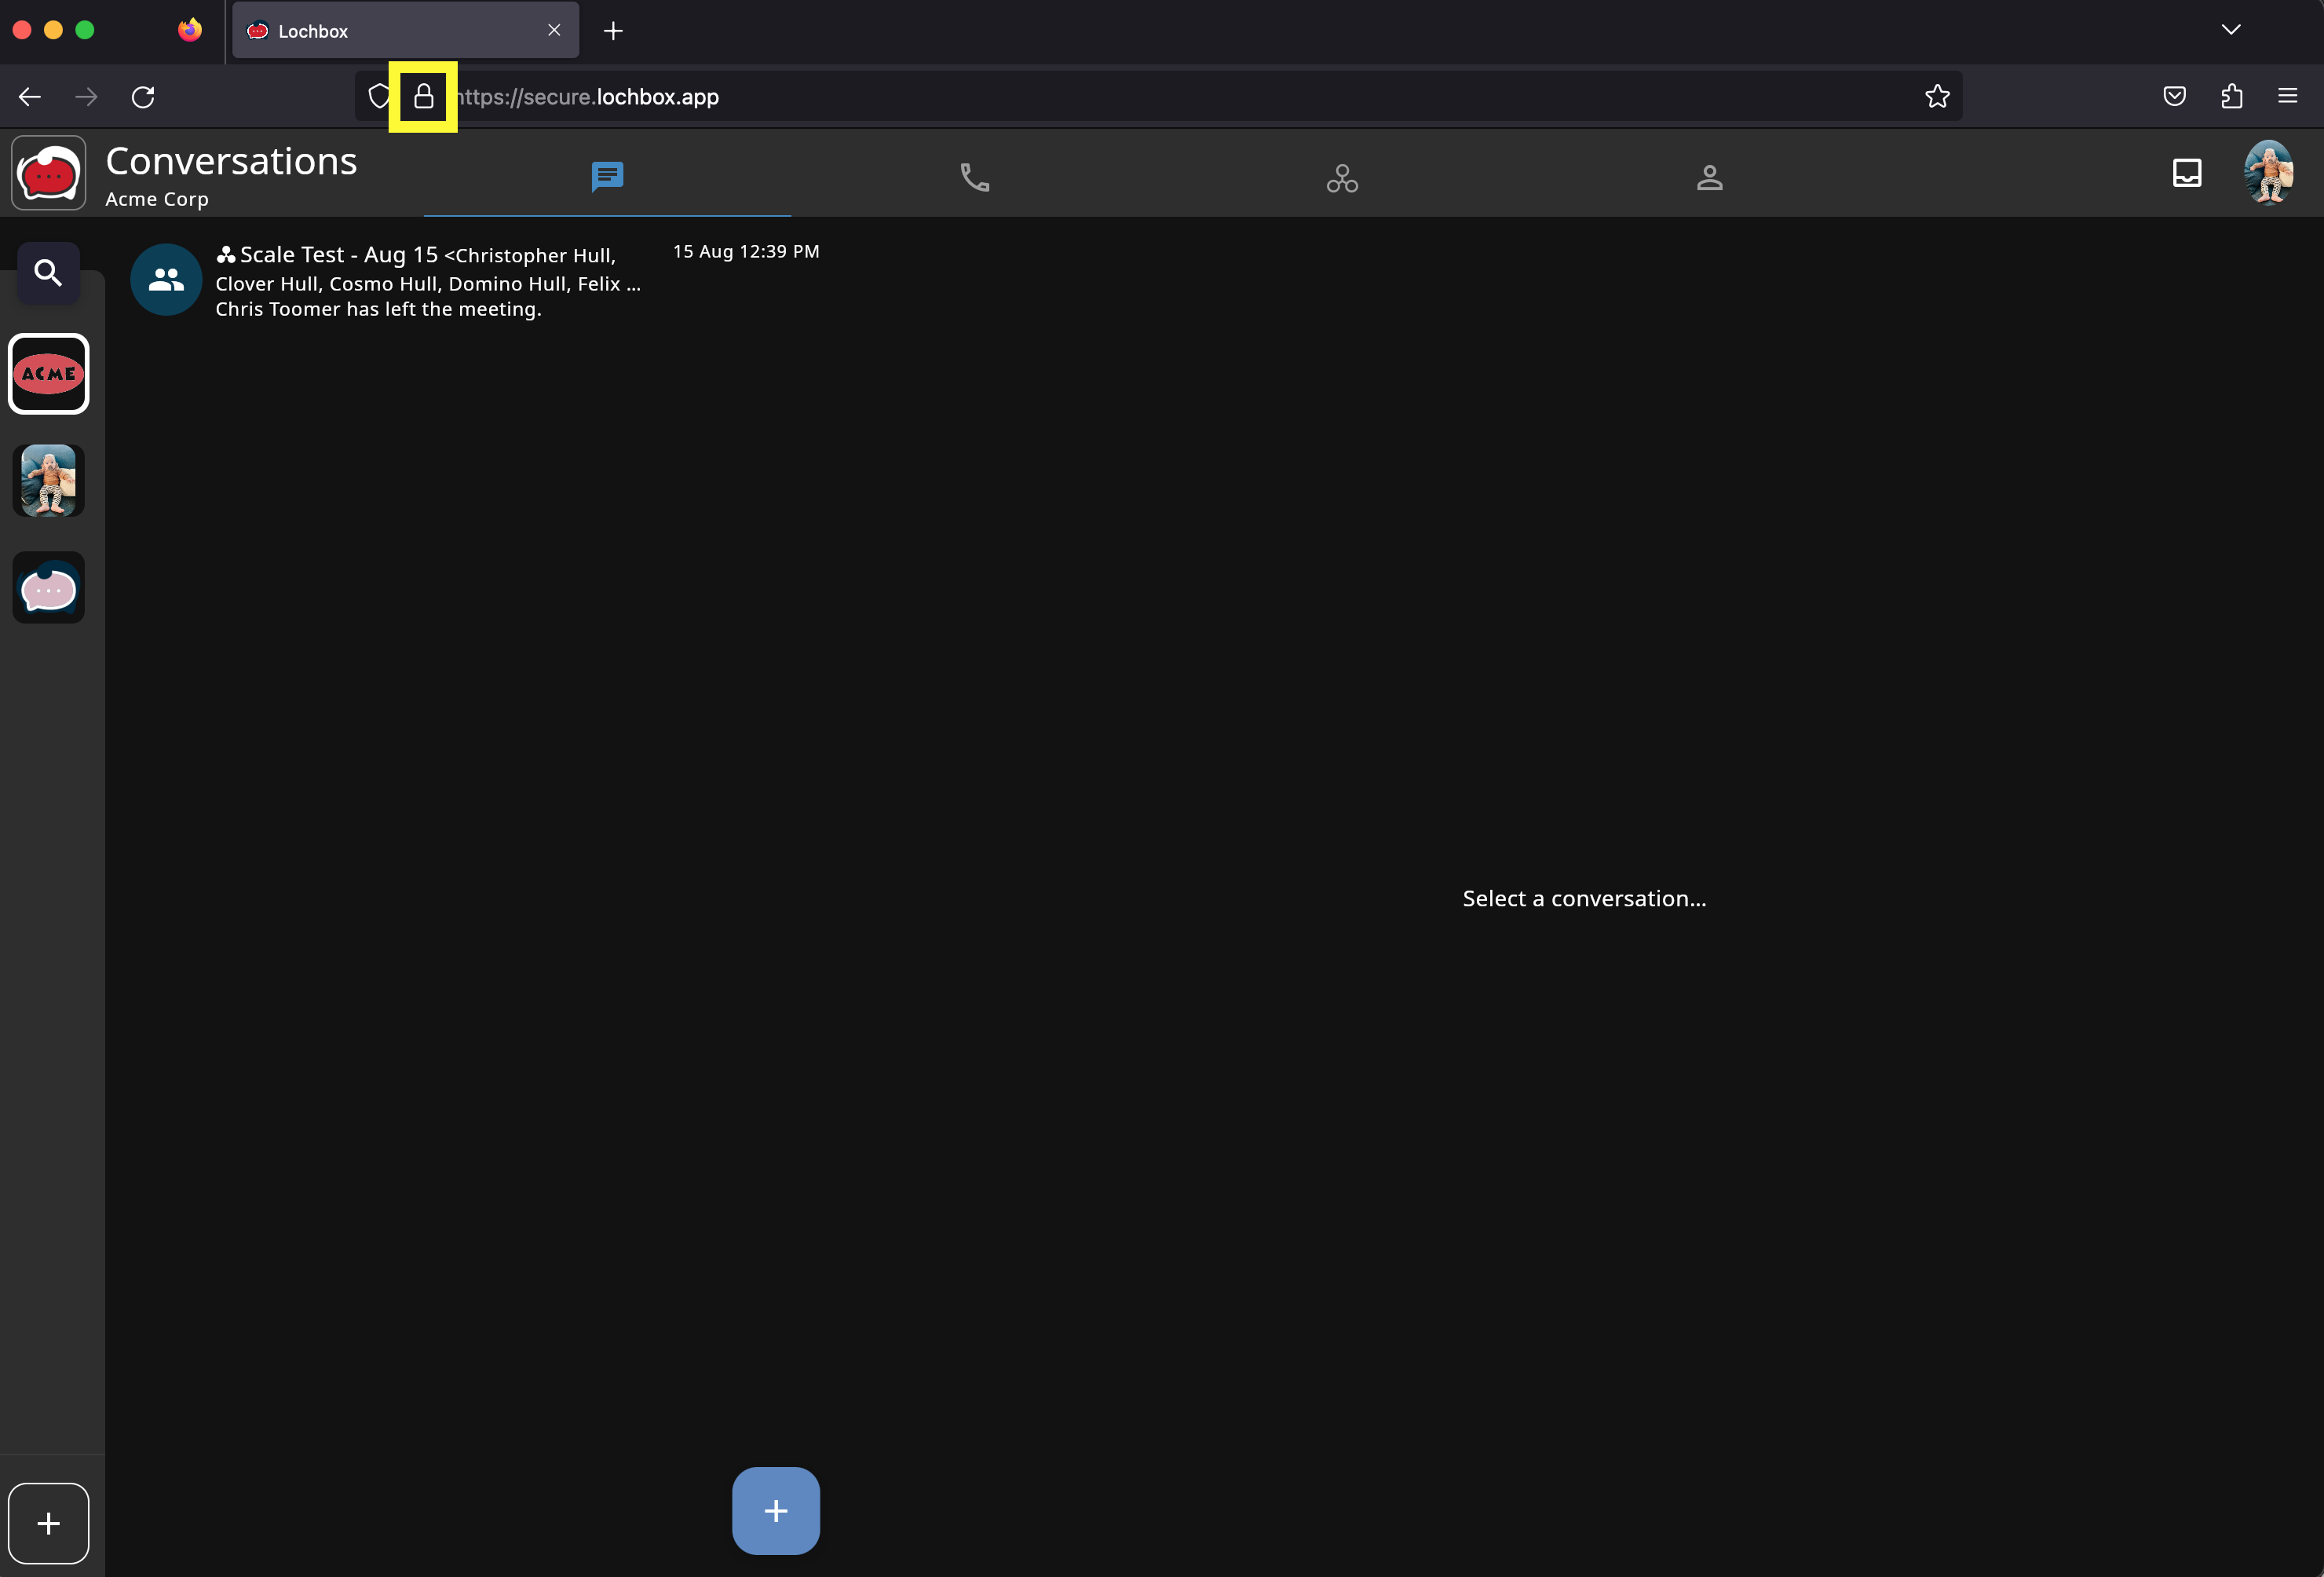Expand the list all tabs chevron
The width and height of the screenshot is (2324, 1577).
(x=2230, y=30)
